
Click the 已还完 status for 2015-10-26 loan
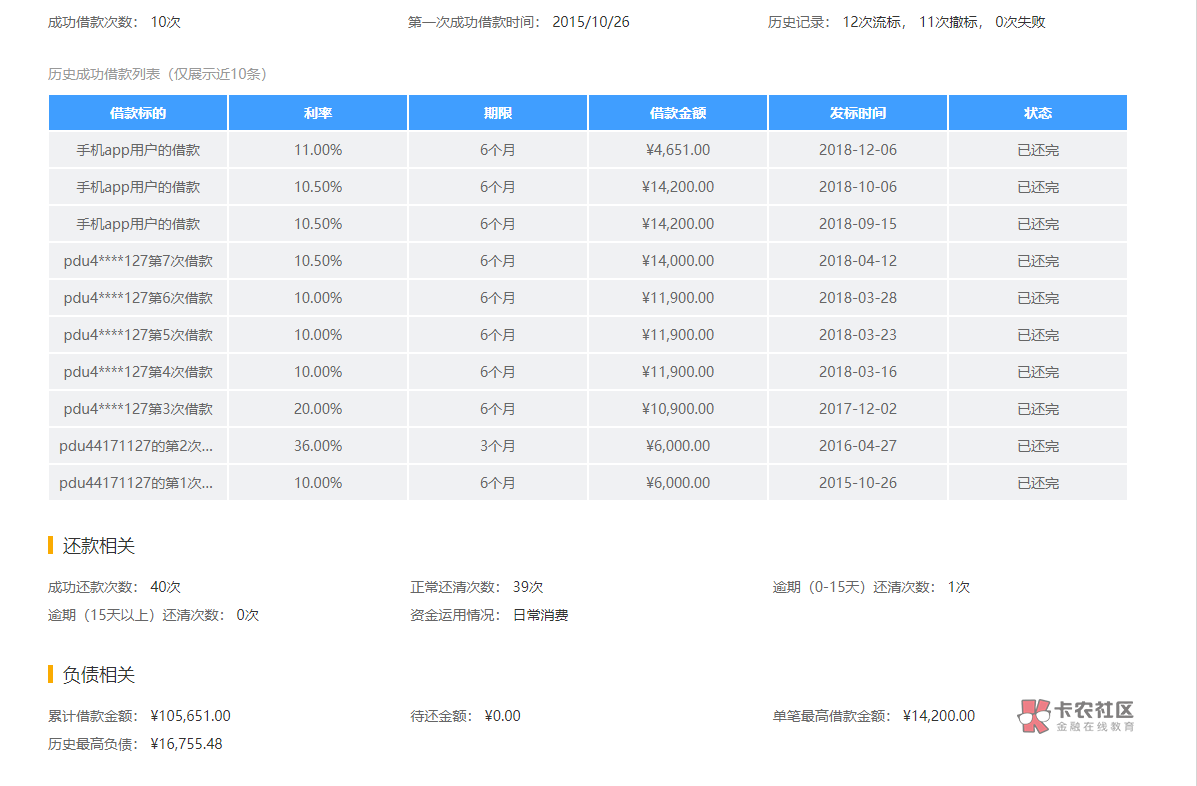(x=1038, y=483)
